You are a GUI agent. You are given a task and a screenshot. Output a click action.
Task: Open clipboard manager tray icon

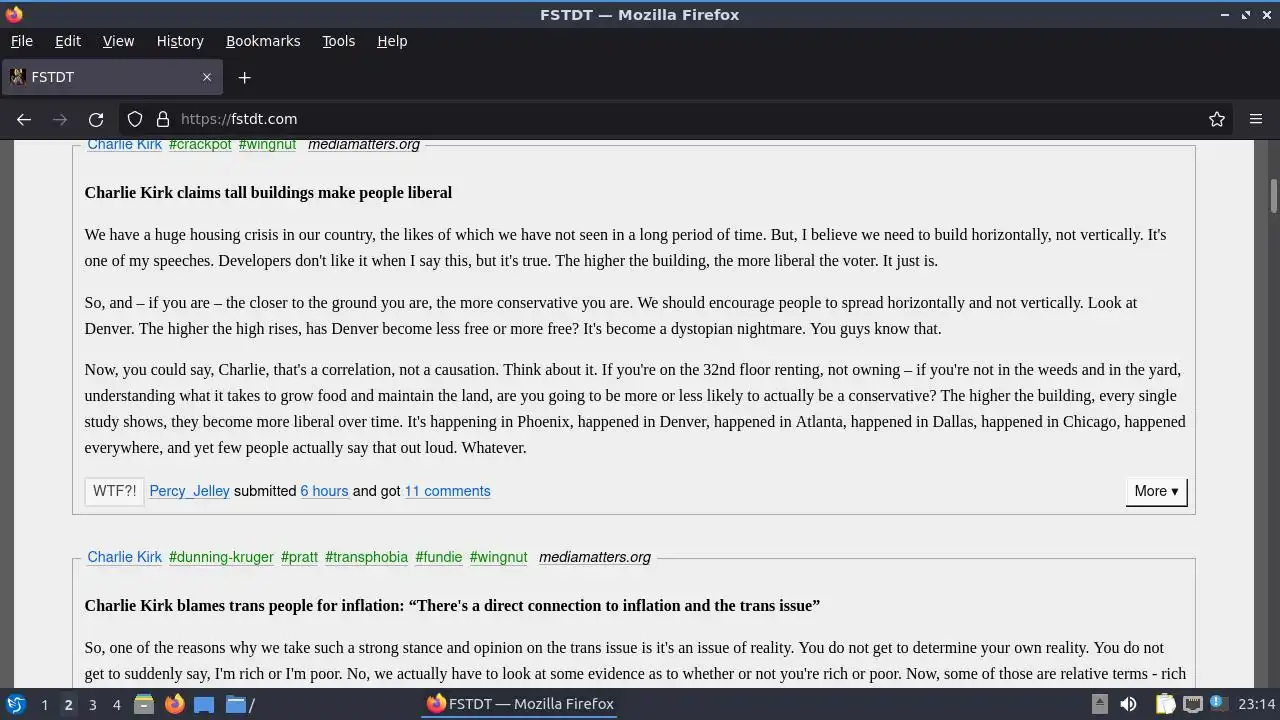[1165, 704]
